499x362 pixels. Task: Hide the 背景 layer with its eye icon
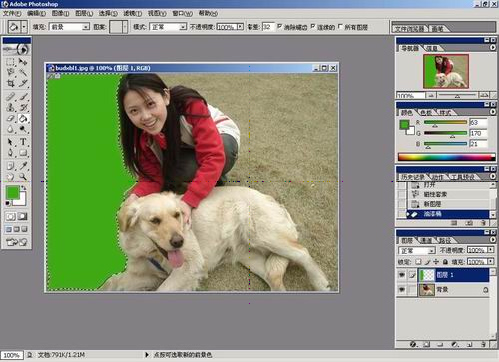(402, 290)
